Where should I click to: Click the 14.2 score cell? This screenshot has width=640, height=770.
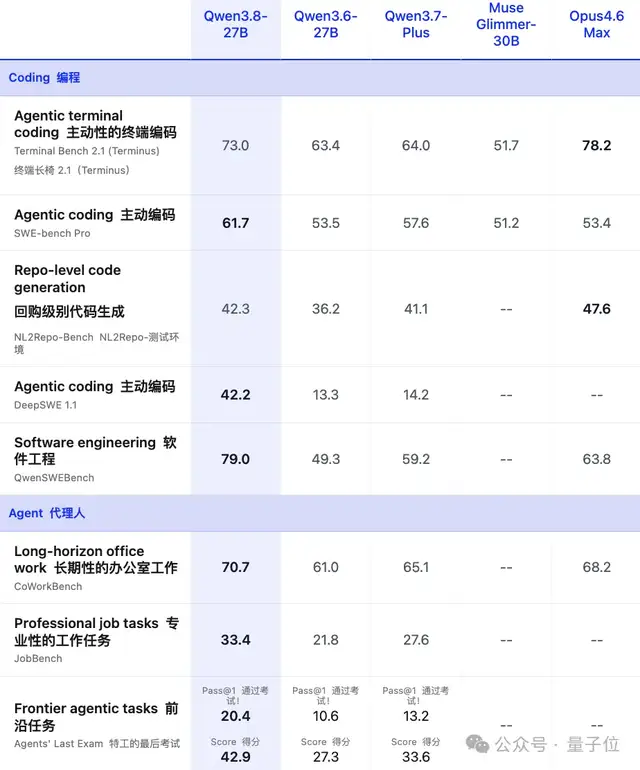[416, 395]
